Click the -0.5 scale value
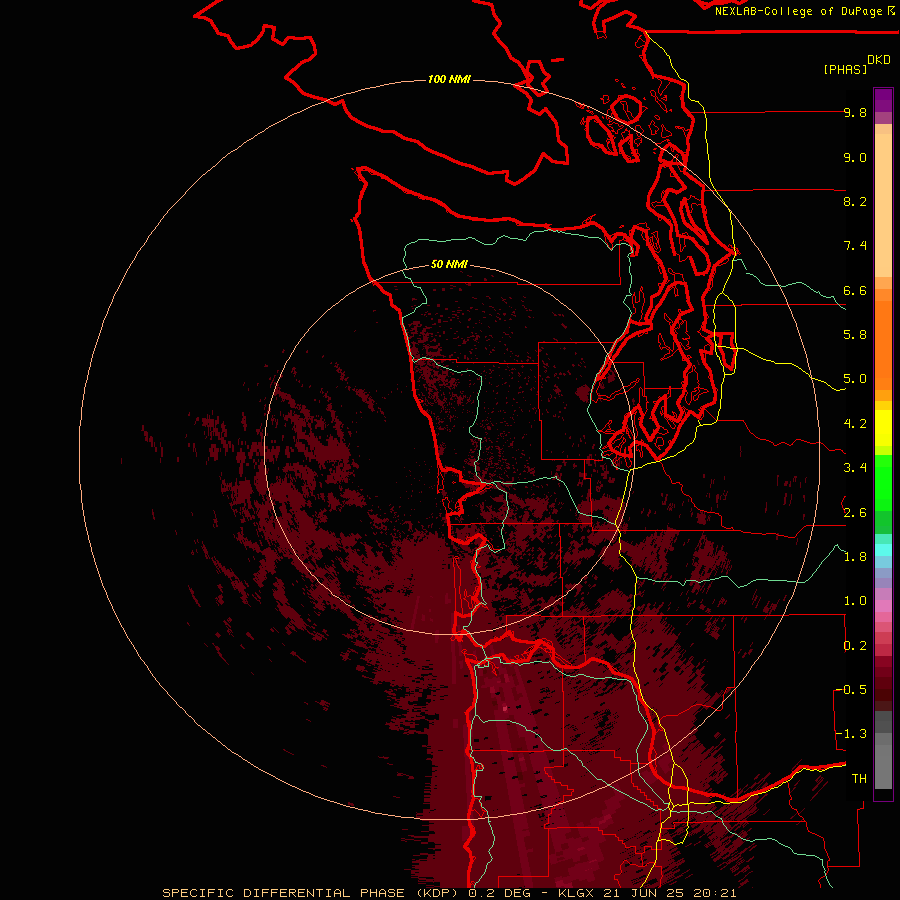 tap(851, 690)
